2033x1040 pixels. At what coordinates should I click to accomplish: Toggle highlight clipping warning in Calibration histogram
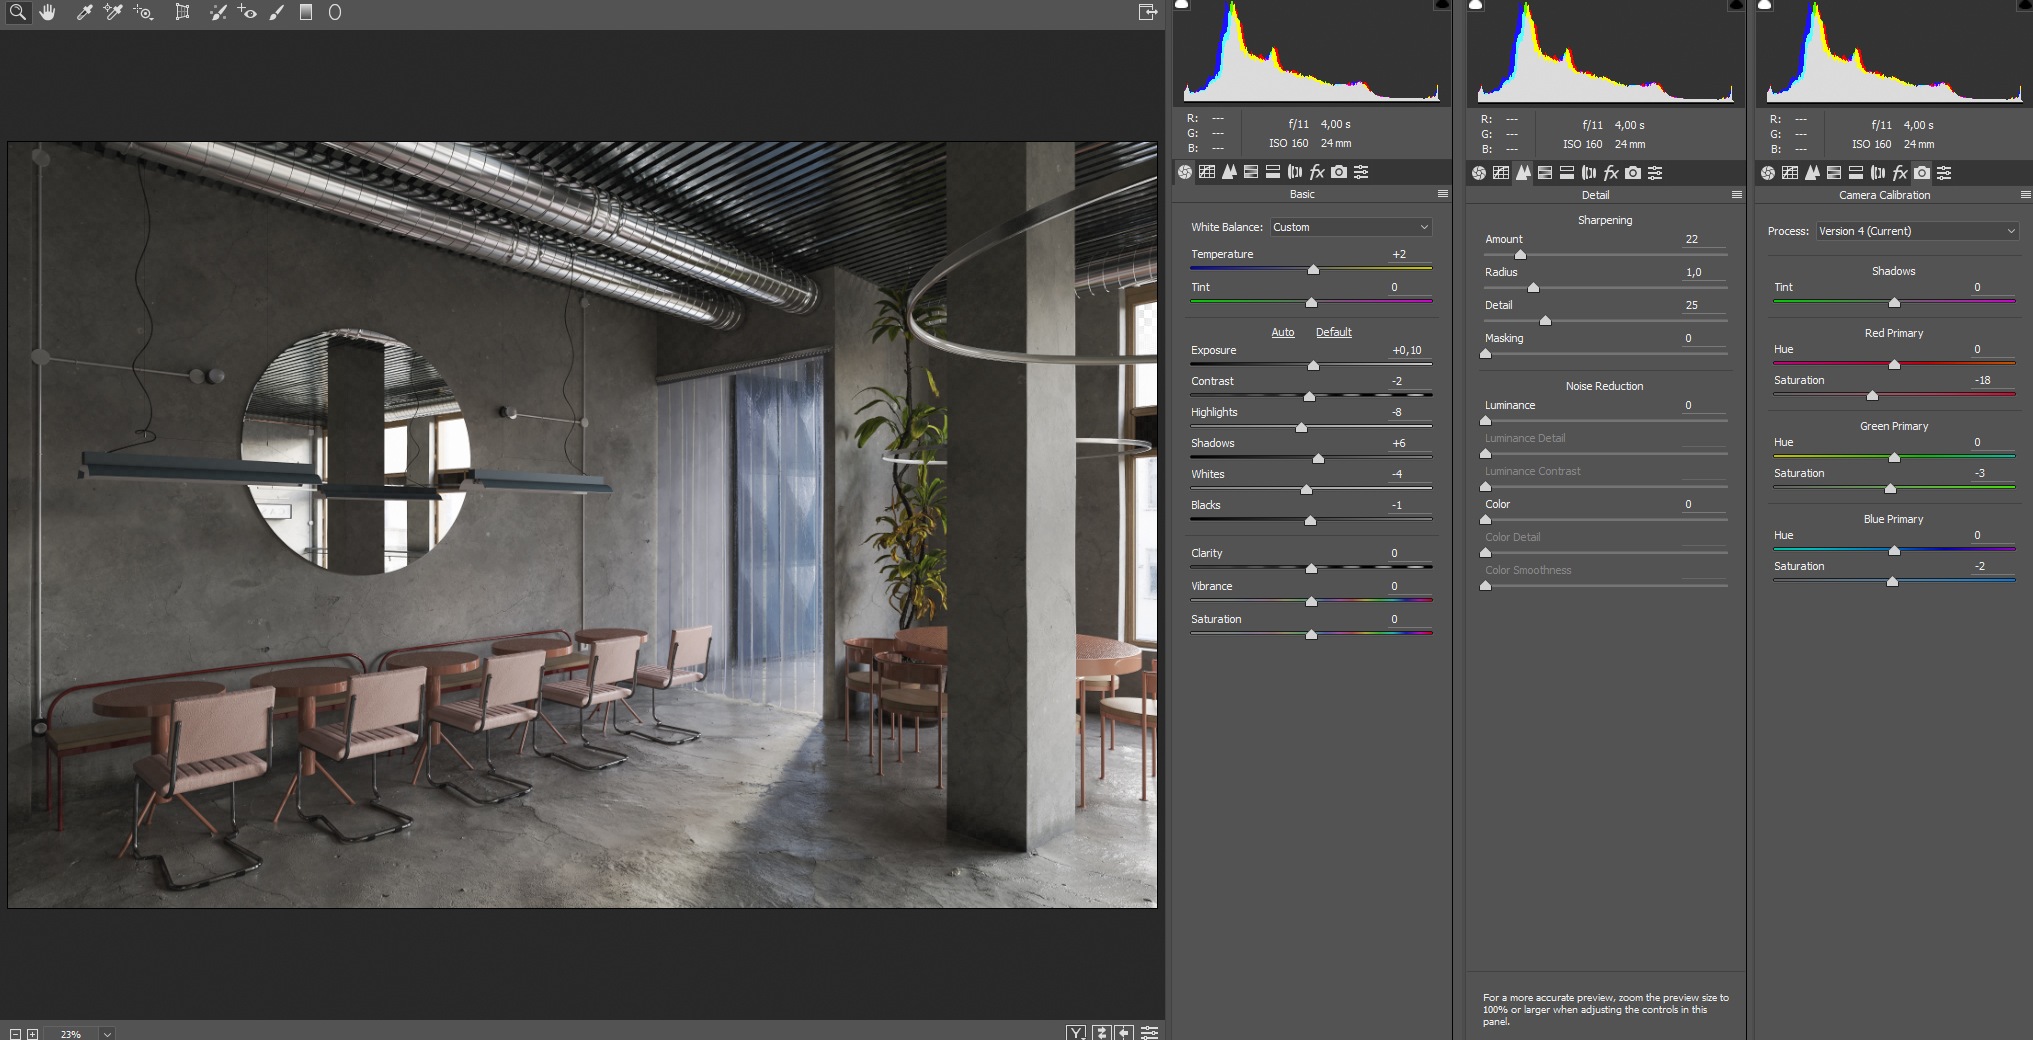click(x=2025, y=5)
